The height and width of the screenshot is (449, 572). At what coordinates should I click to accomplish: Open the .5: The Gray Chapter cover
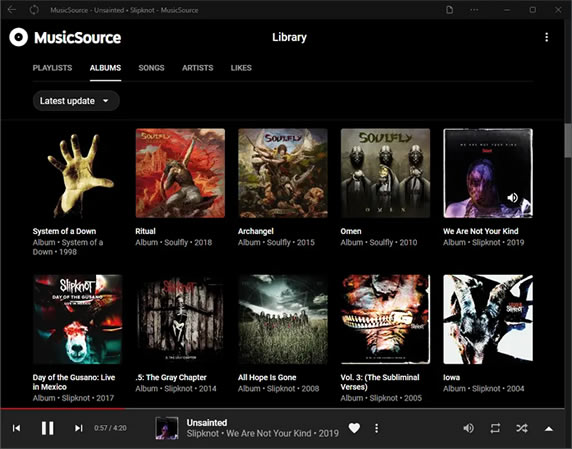180,320
